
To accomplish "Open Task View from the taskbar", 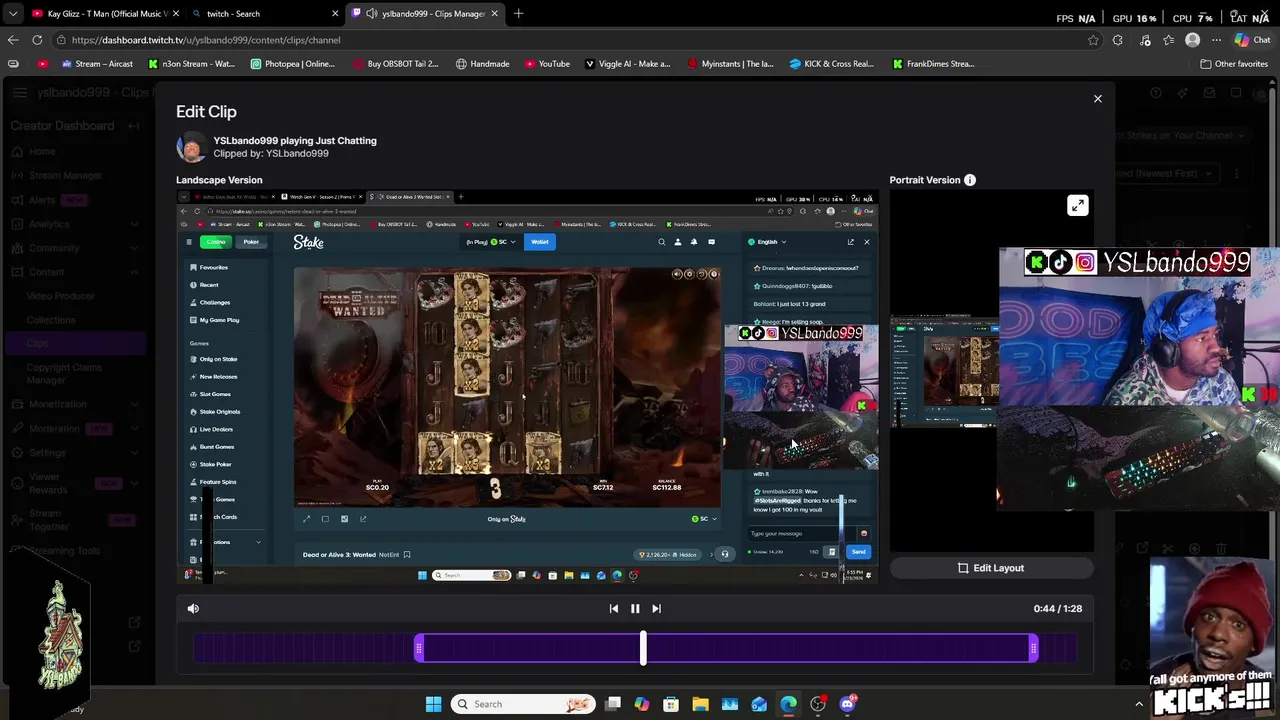I will 613,704.
